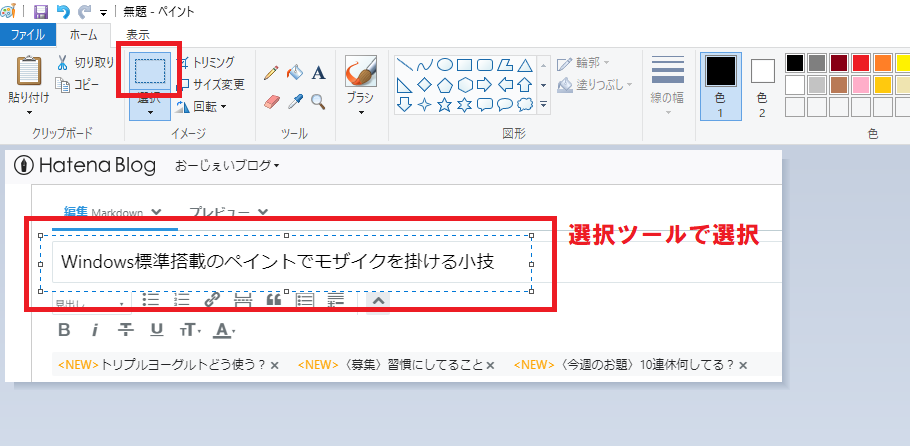Select the Magnifier tool
Screen dimensions: 910x446
[318, 102]
